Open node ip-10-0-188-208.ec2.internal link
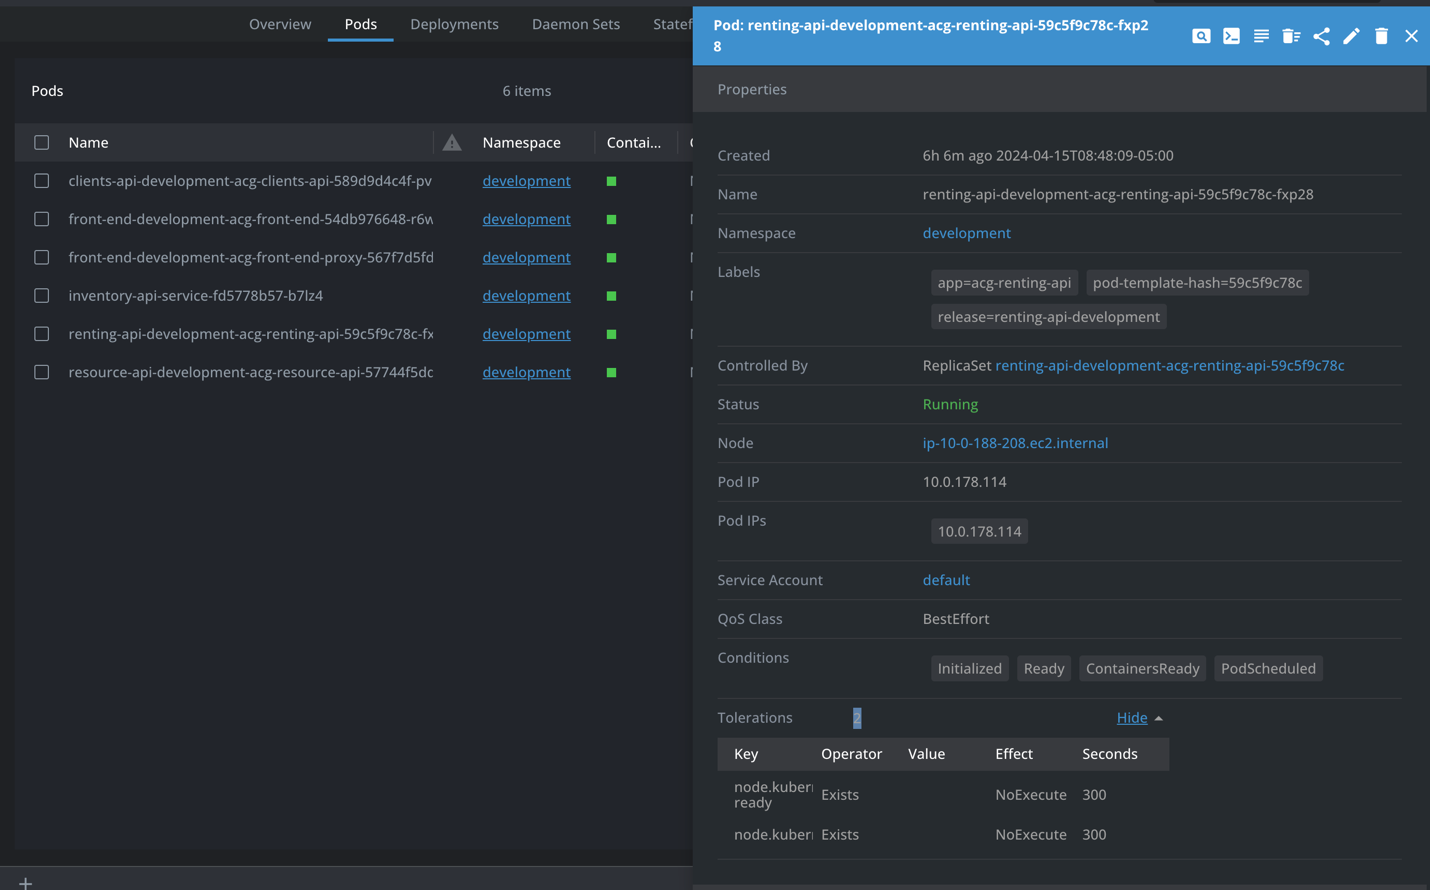Screen dimensions: 1430x890 [1015, 443]
